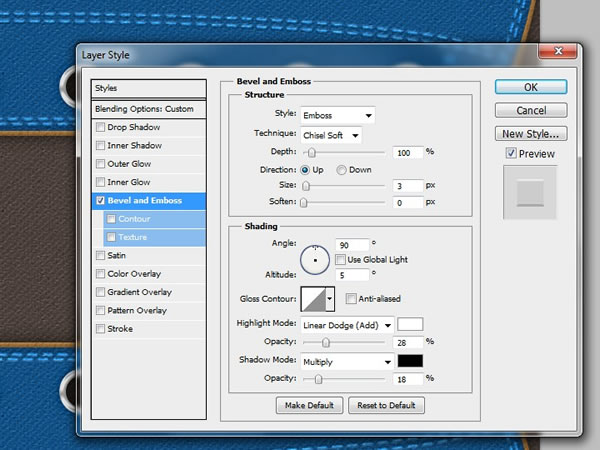Image resolution: width=600 pixels, height=450 pixels.
Task: Click the angle dial widget
Action: point(315,260)
